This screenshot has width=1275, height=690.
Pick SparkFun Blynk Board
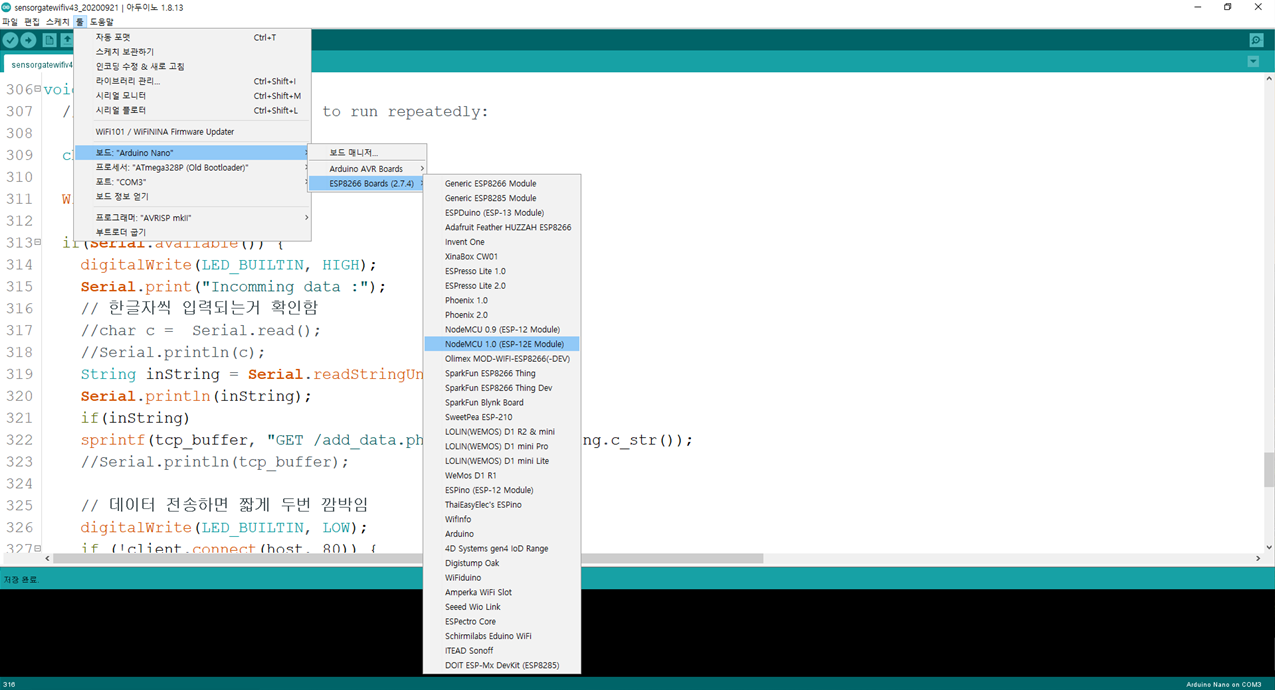pos(502,403)
